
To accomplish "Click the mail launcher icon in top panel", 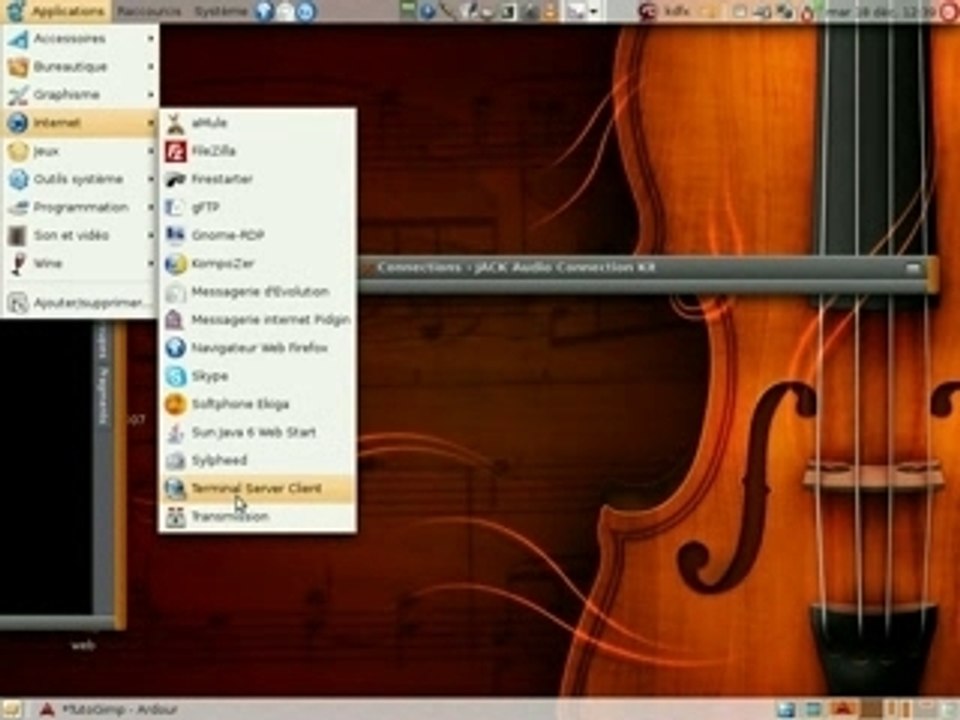I will click(285, 11).
